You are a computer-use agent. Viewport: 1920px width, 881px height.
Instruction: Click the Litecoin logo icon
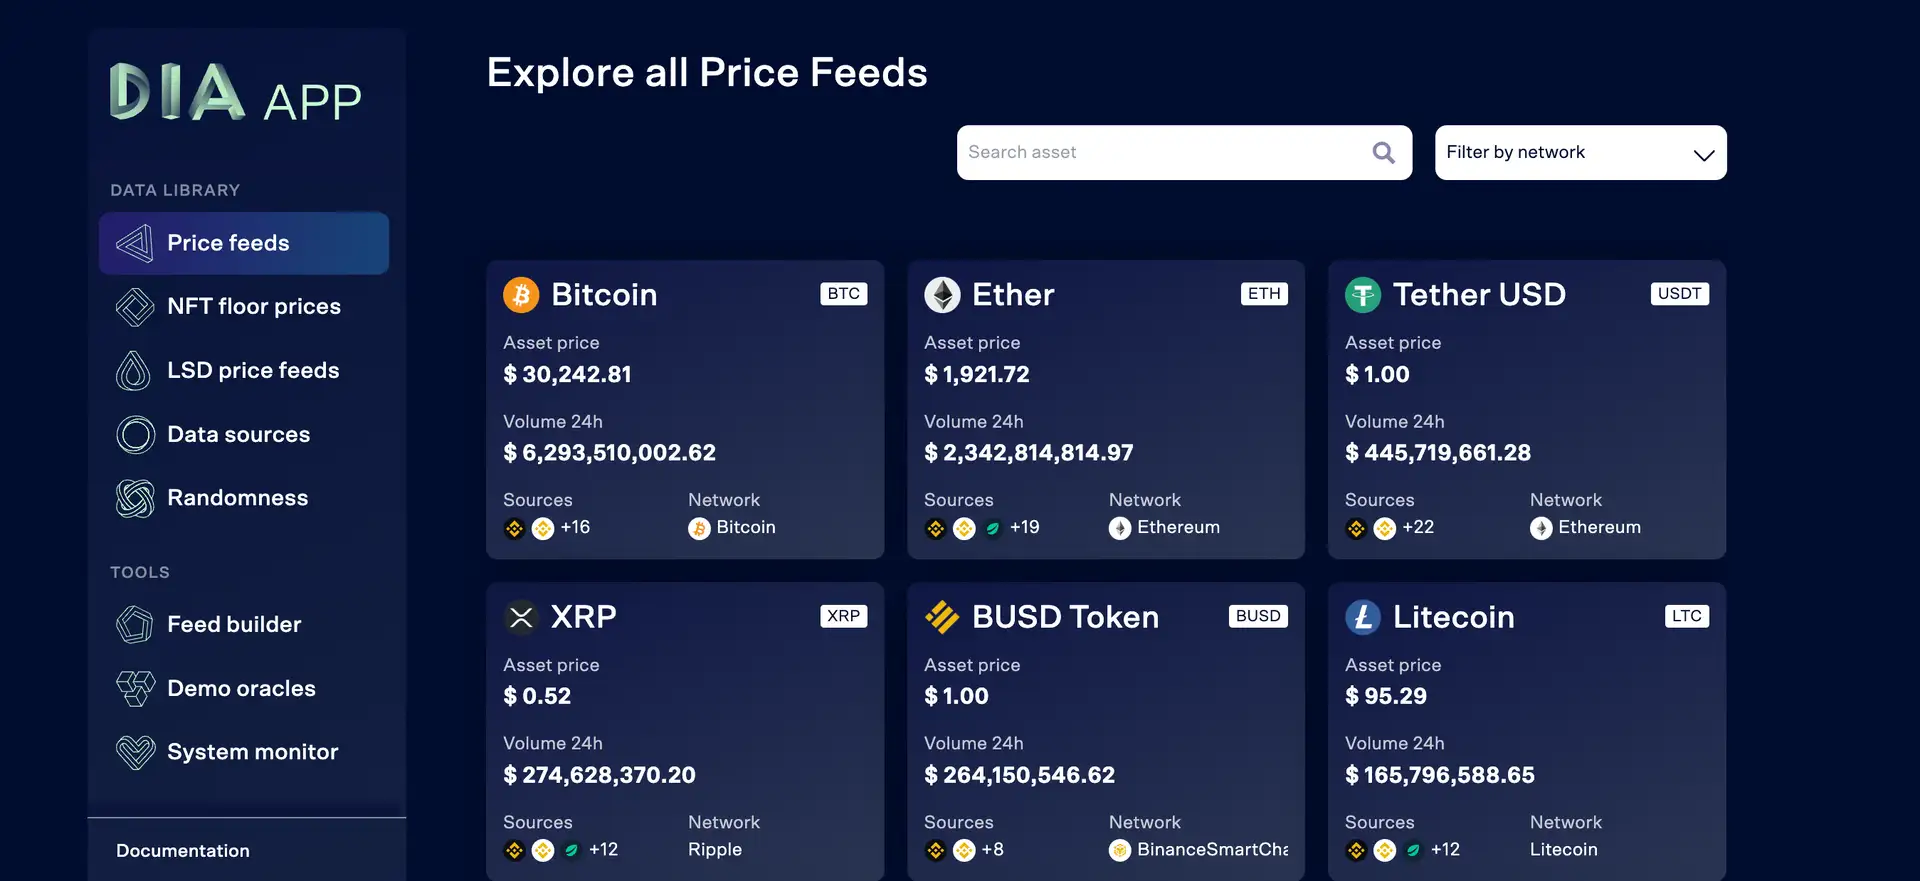[x=1362, y=617]
